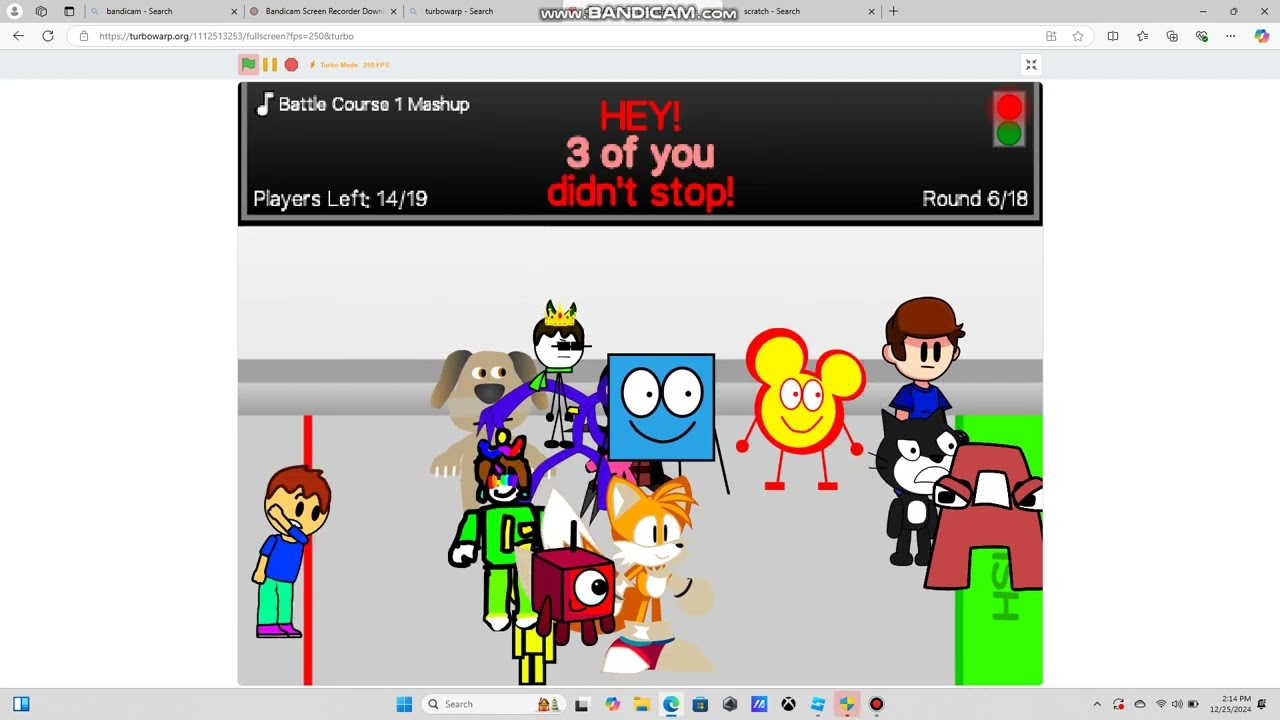Open the Bandicam recorder taskbar icon
Viewport: 1280px width, 720px height.
pyautogui.click(x=876, y=704)
